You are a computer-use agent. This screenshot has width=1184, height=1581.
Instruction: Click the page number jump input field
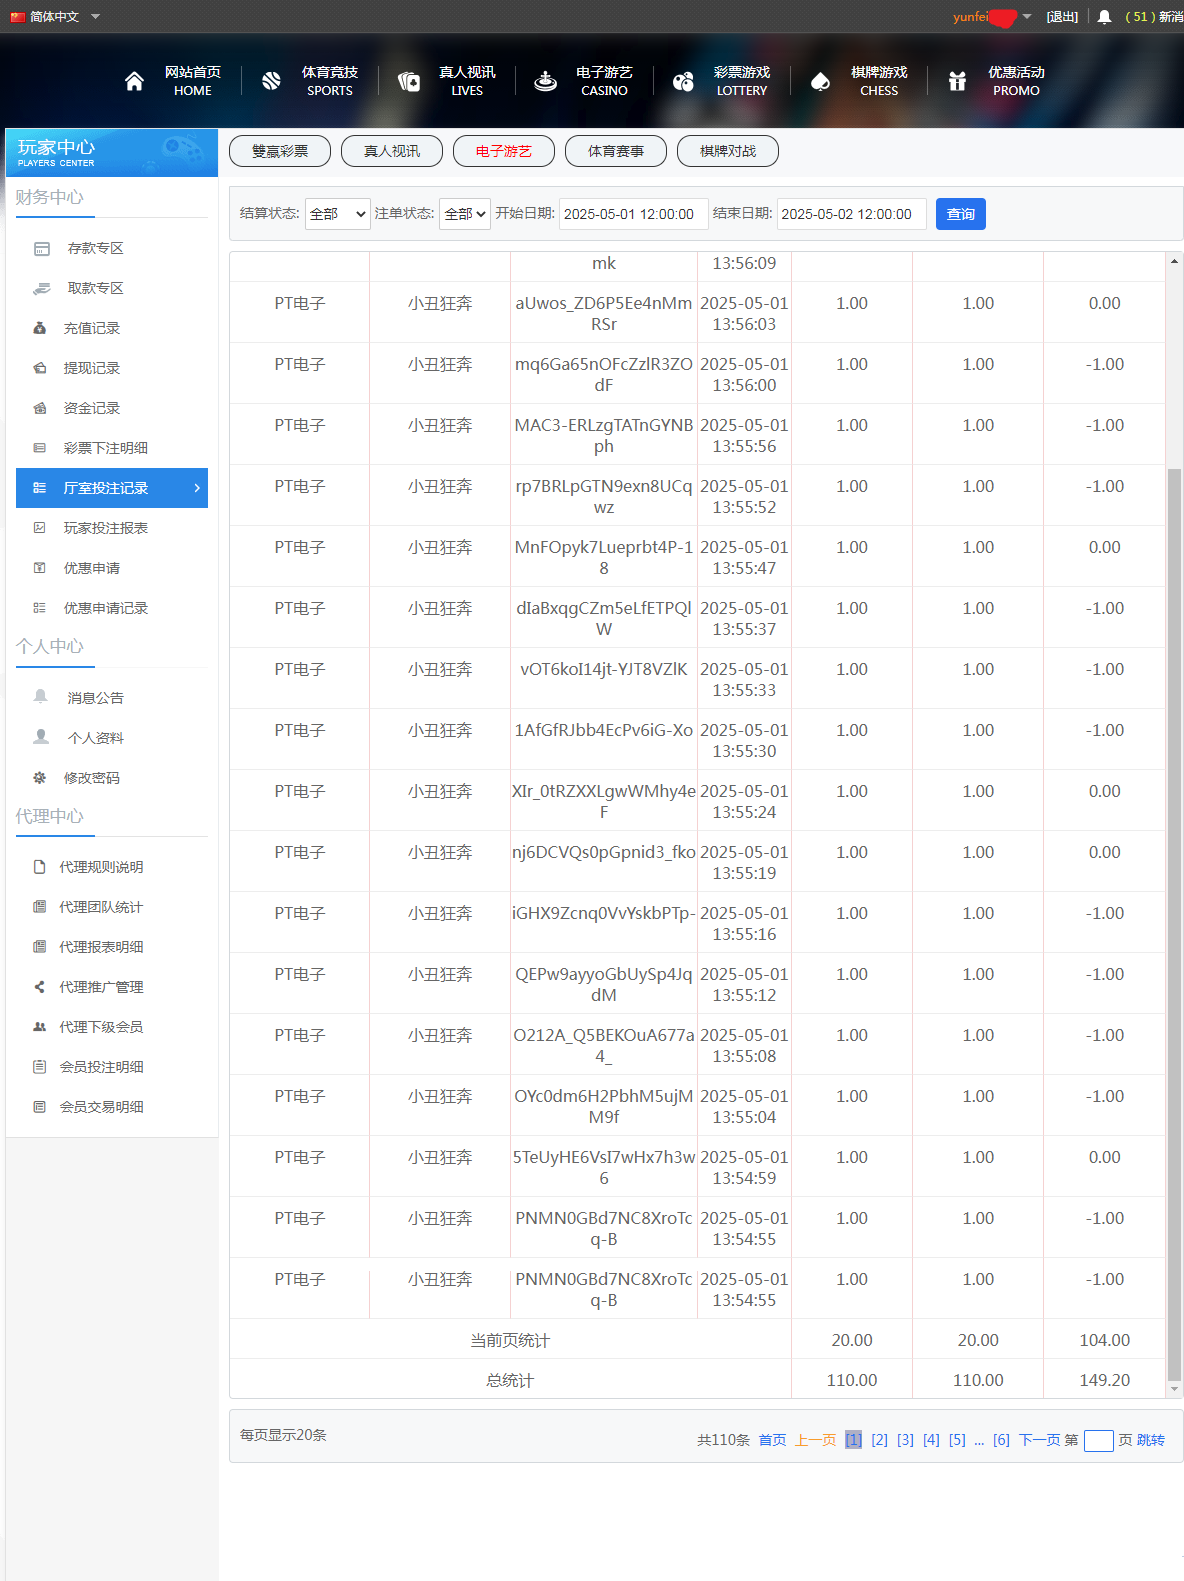[x=1098, y=1440]
